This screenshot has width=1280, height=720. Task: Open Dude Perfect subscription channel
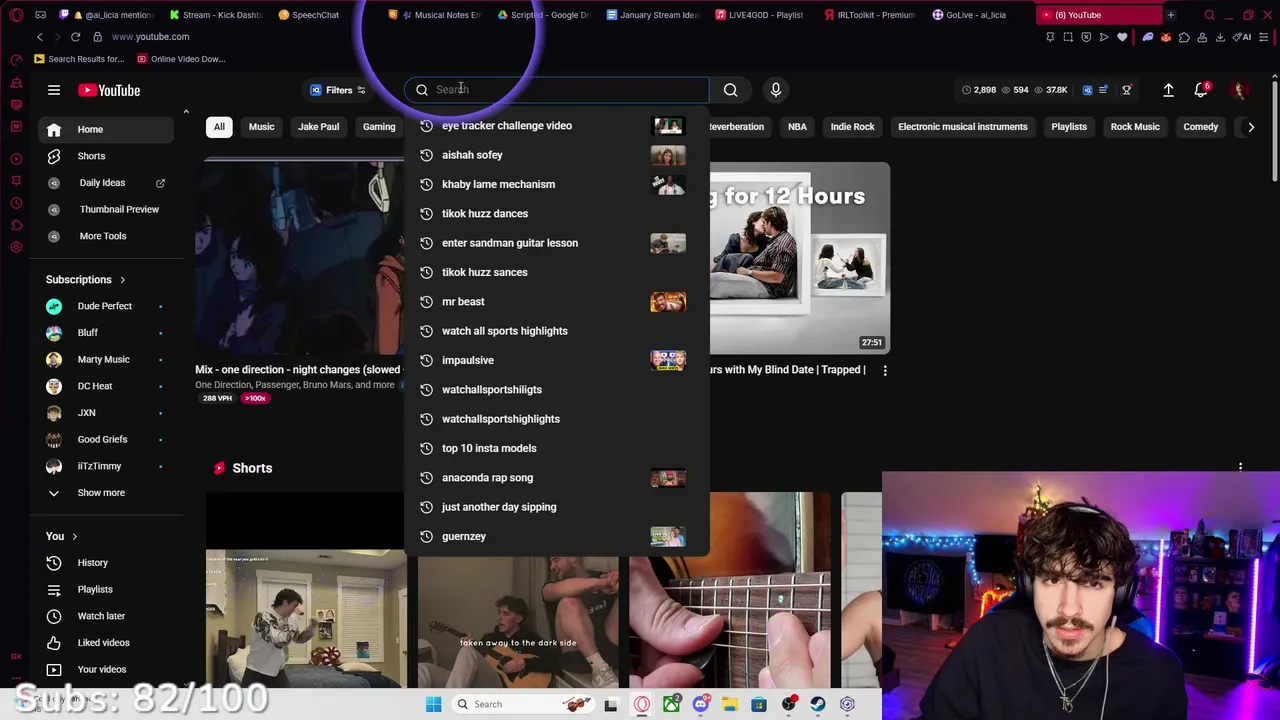(104, 306)
